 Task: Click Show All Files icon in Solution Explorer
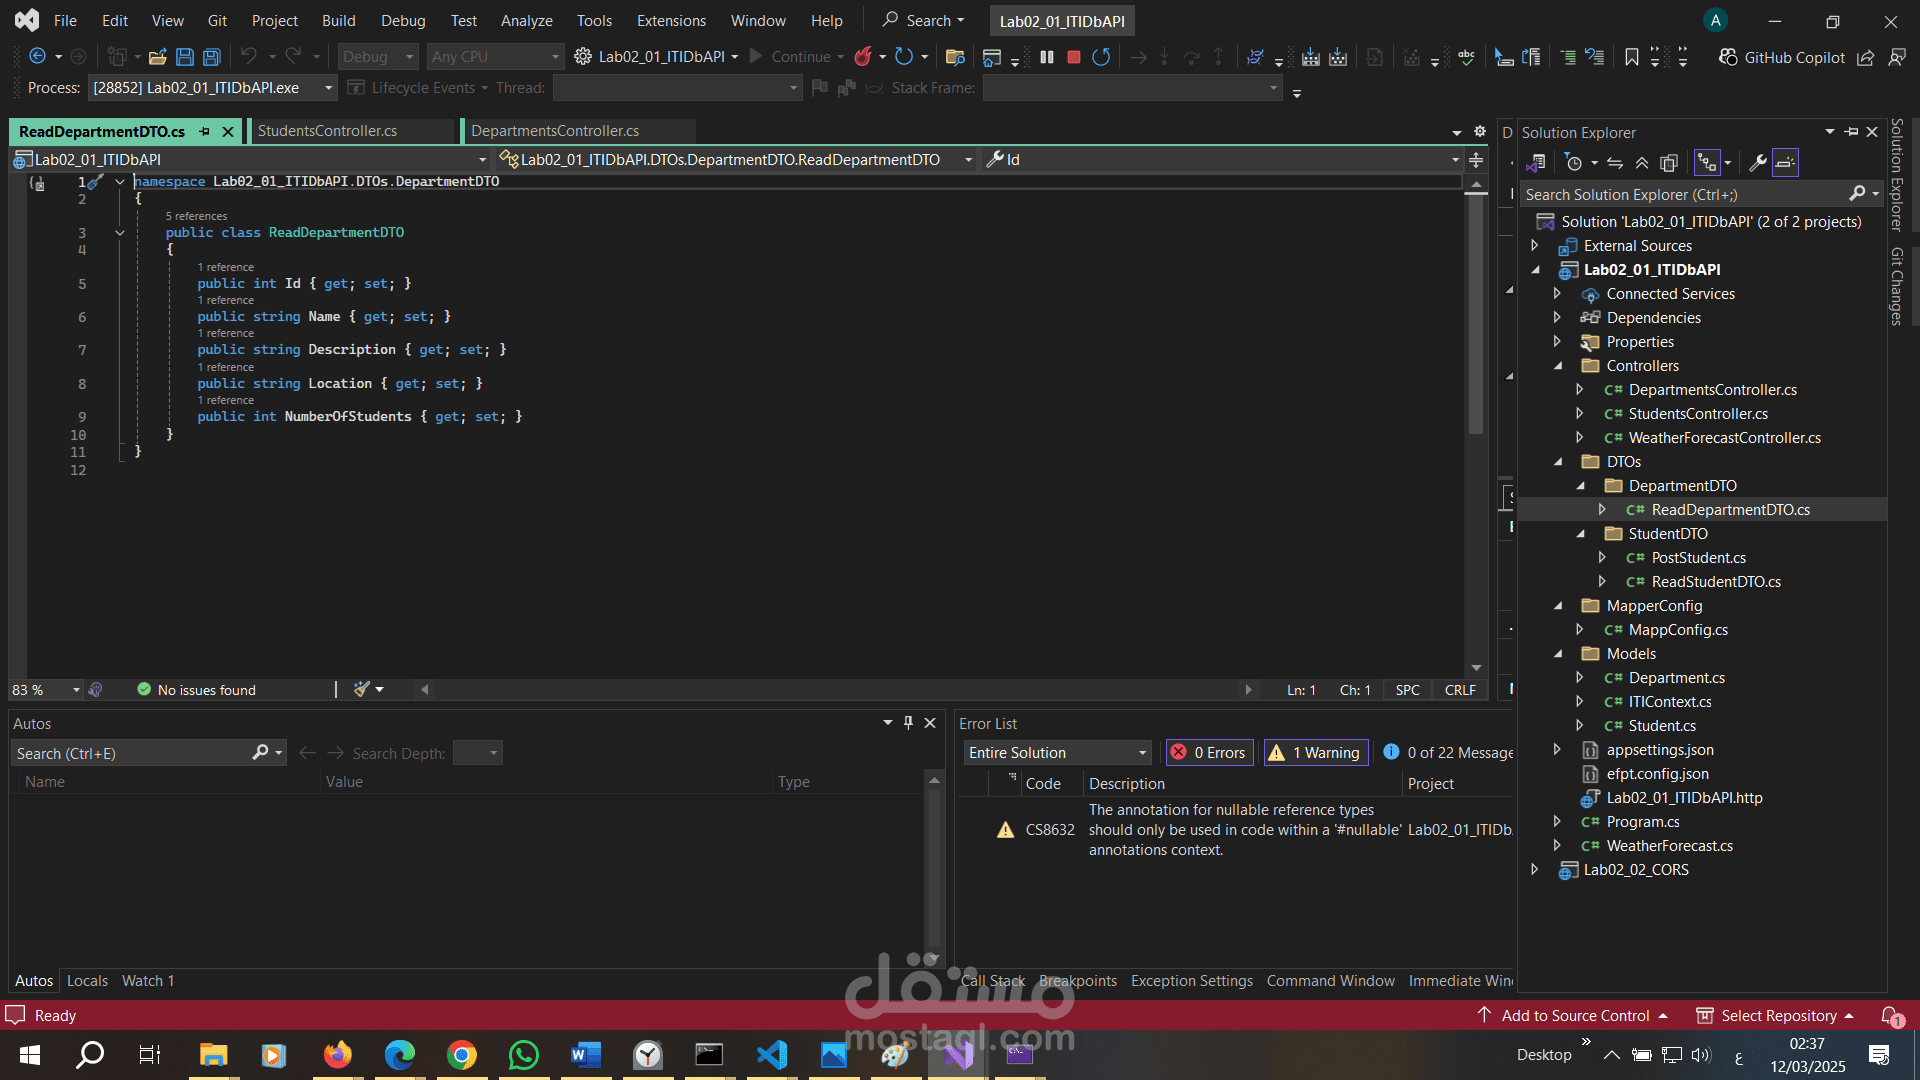click(x=1668, y=163)
